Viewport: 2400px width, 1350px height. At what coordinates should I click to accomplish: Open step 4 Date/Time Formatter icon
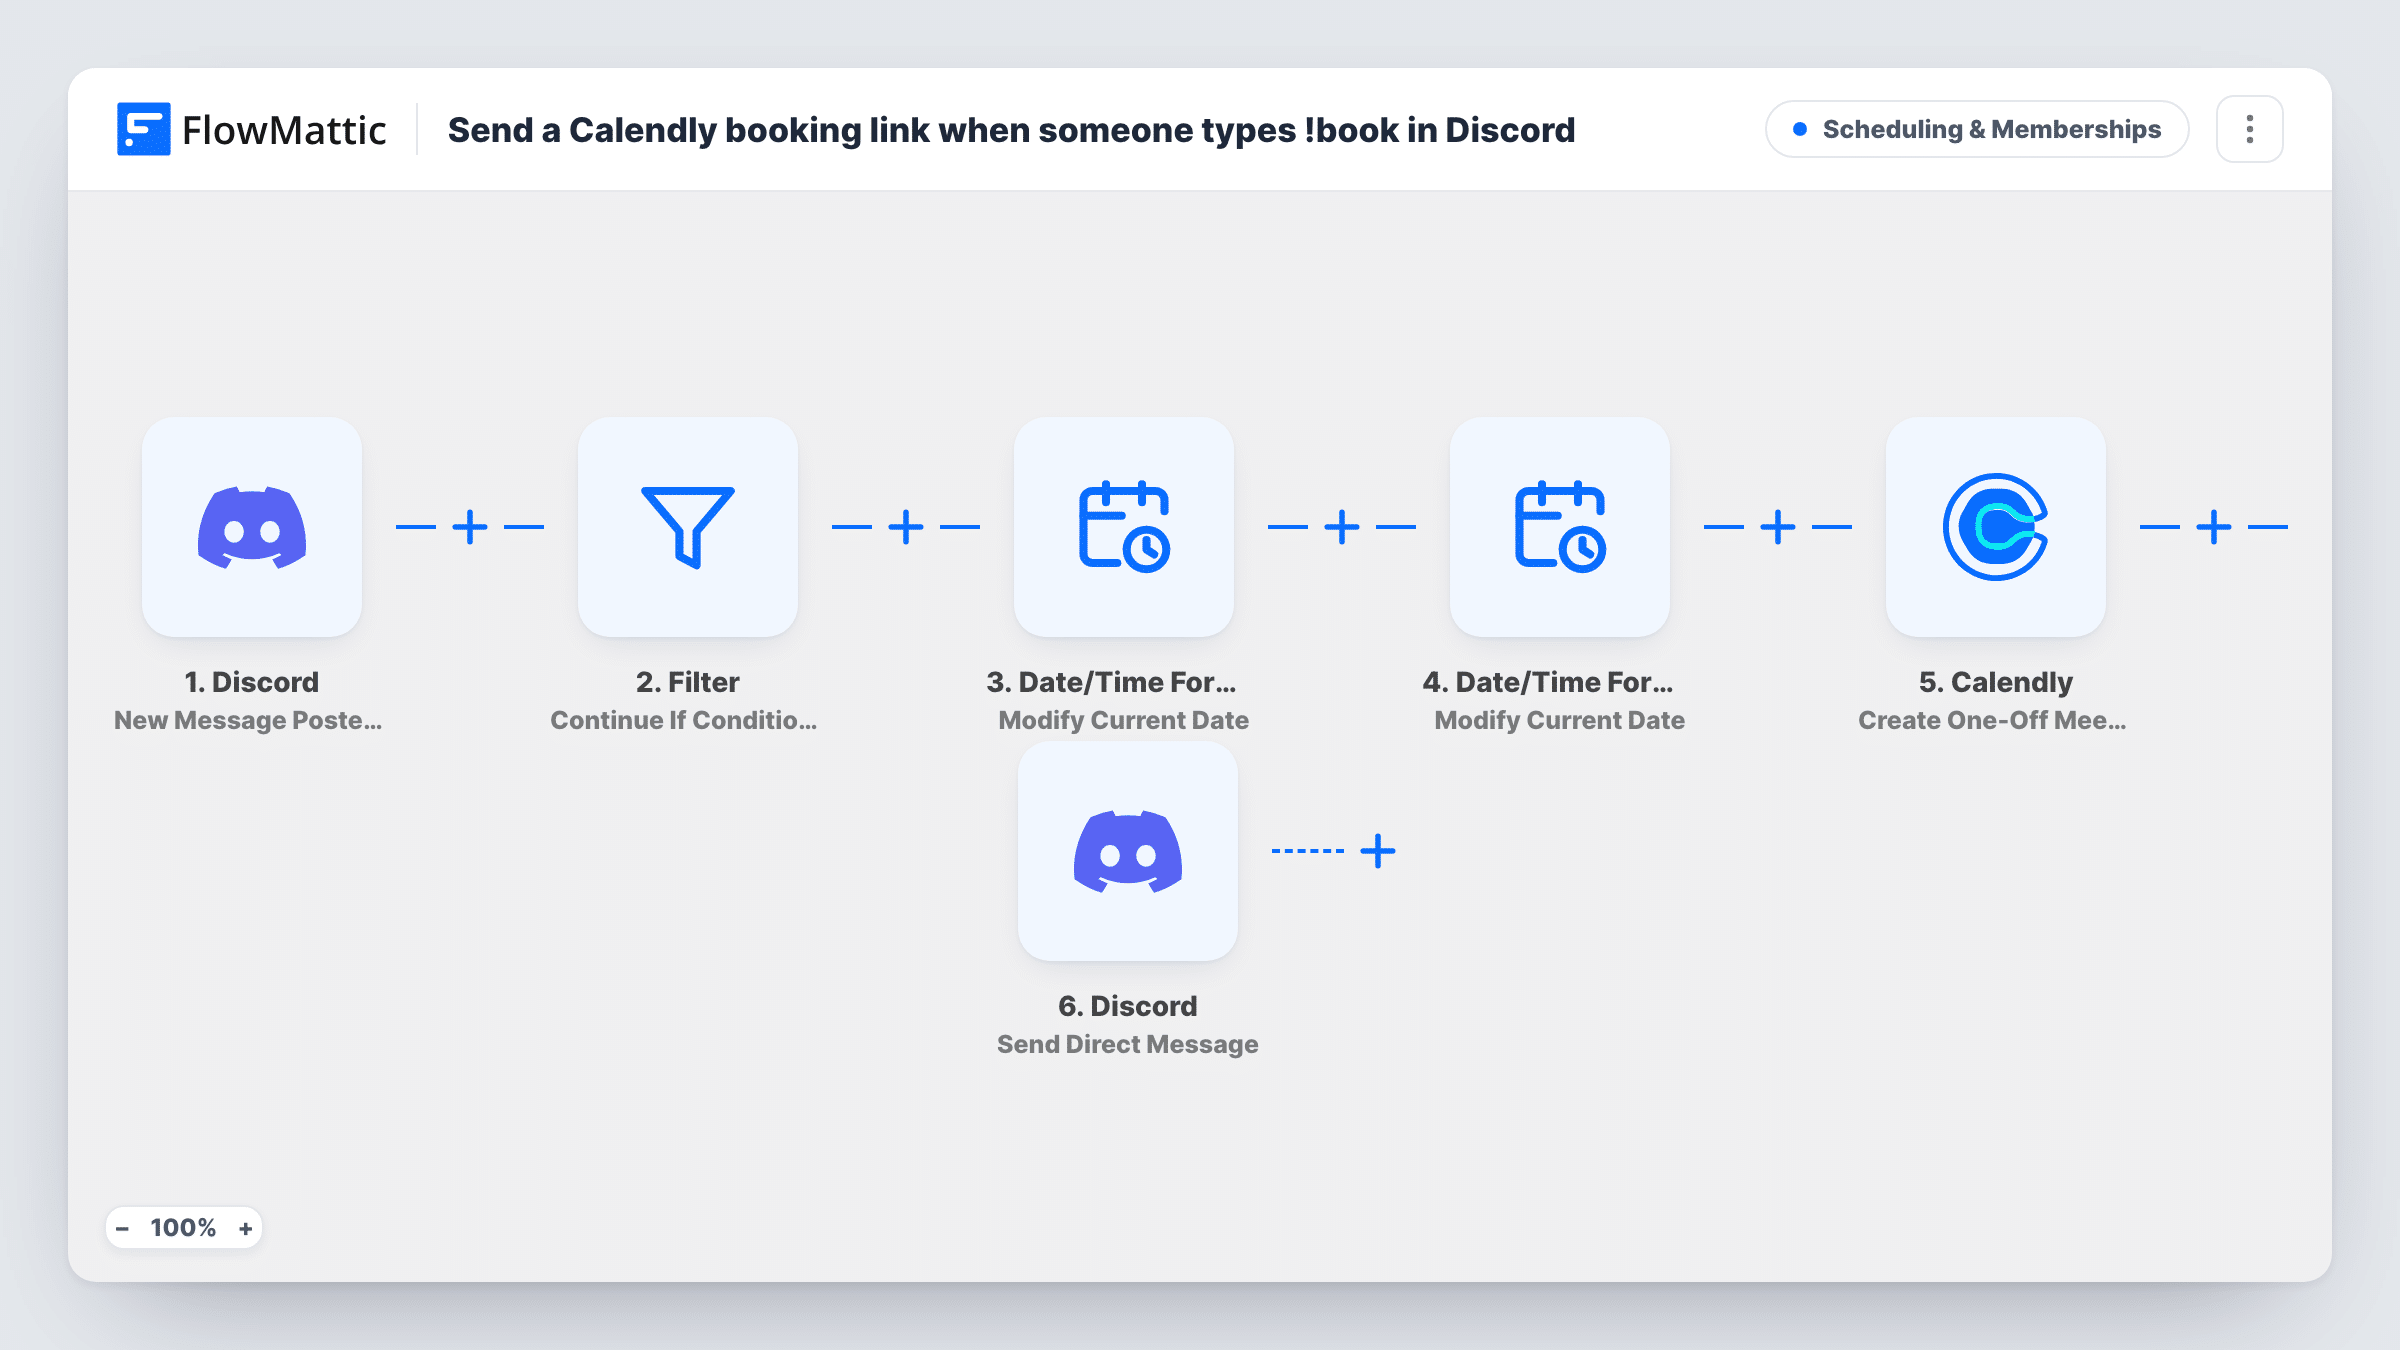coord(1560,527)
